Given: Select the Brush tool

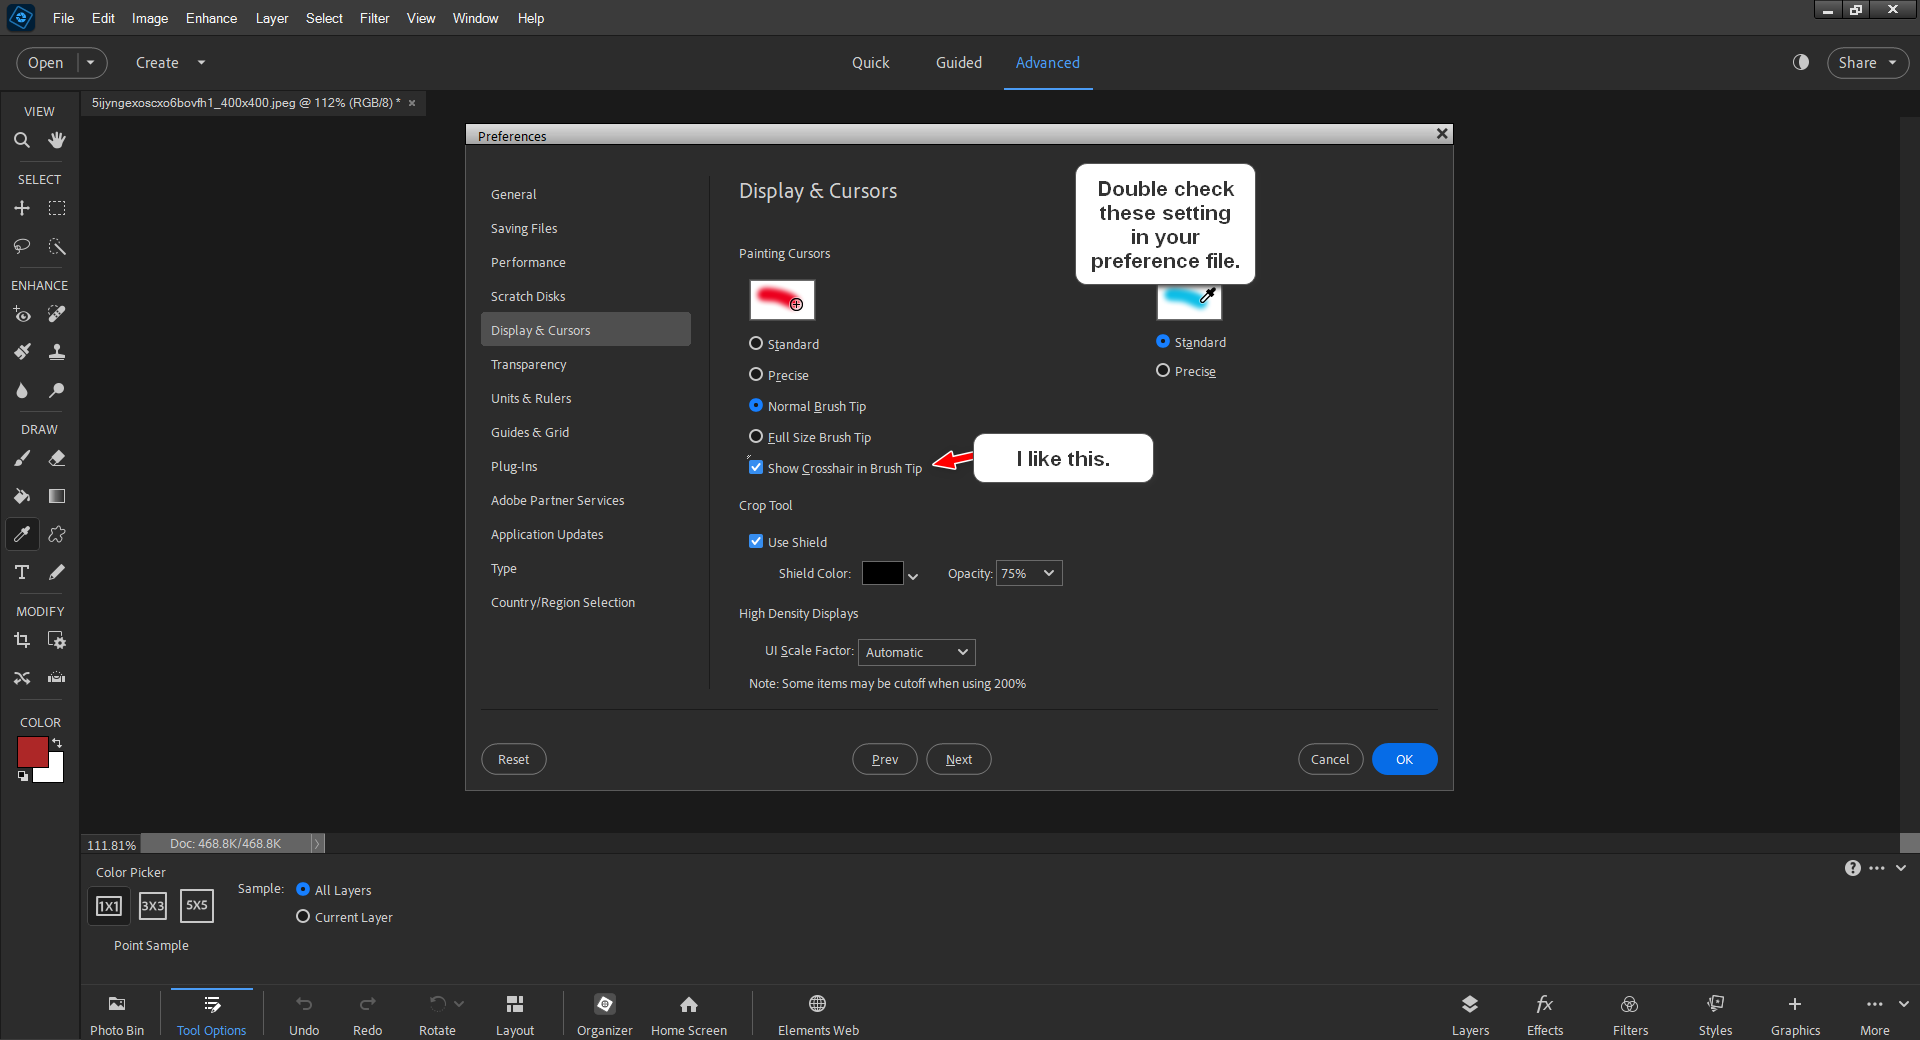Looking at the screenshot, I should click(x=22, y=458).
